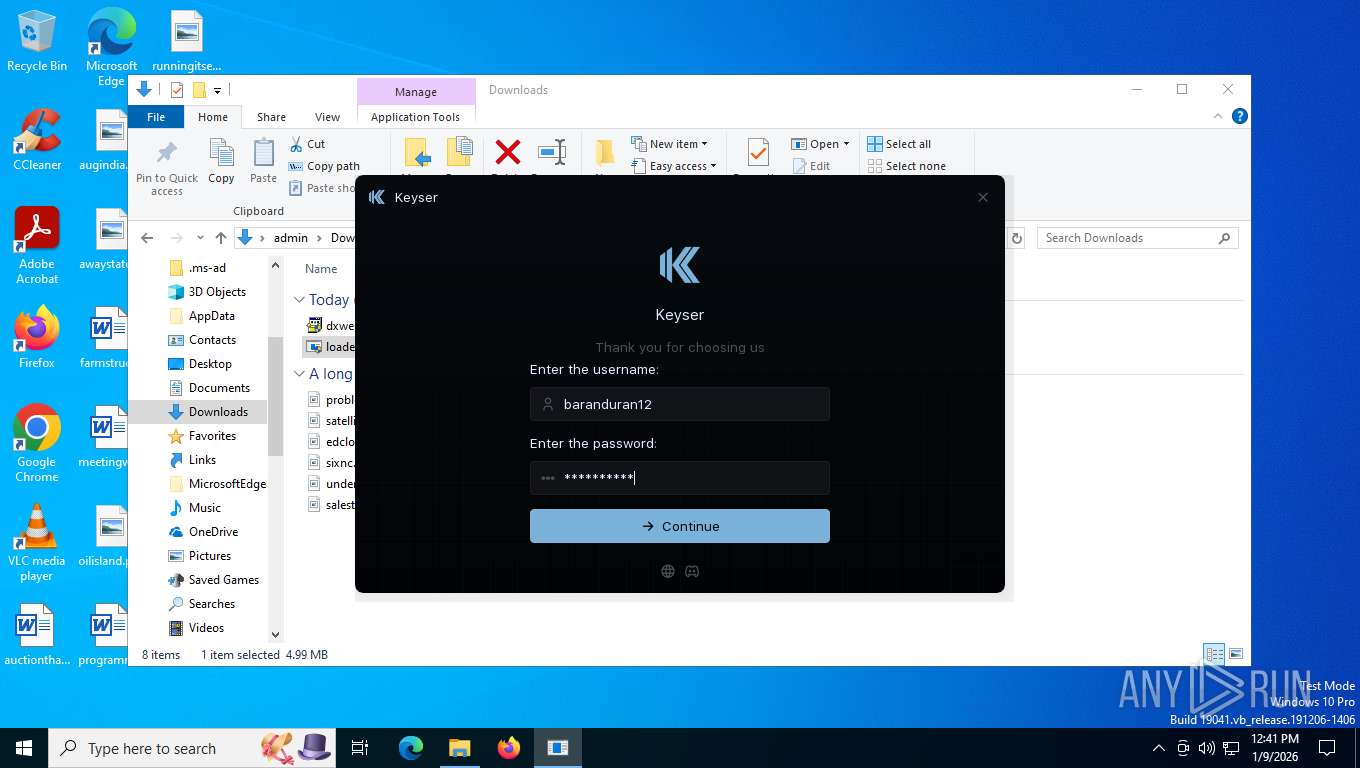Click the Properties ribbon icon
1360x768 pixels.
tap(758, 153)
